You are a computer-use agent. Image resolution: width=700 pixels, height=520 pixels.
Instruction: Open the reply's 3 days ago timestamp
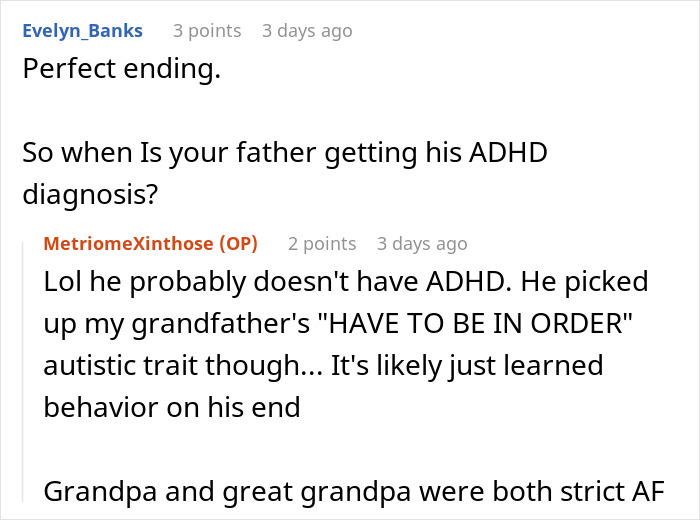point(422,243)
